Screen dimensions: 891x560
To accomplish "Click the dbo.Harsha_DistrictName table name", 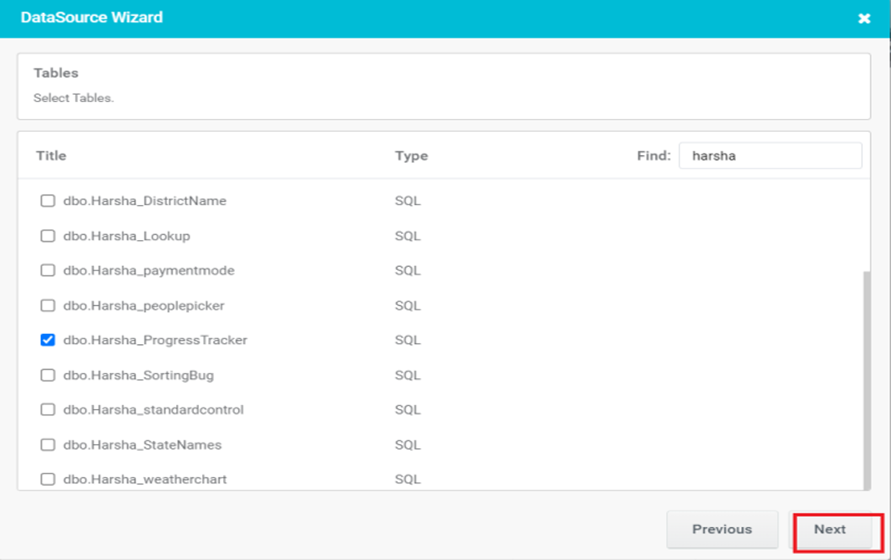I will 145,201.
